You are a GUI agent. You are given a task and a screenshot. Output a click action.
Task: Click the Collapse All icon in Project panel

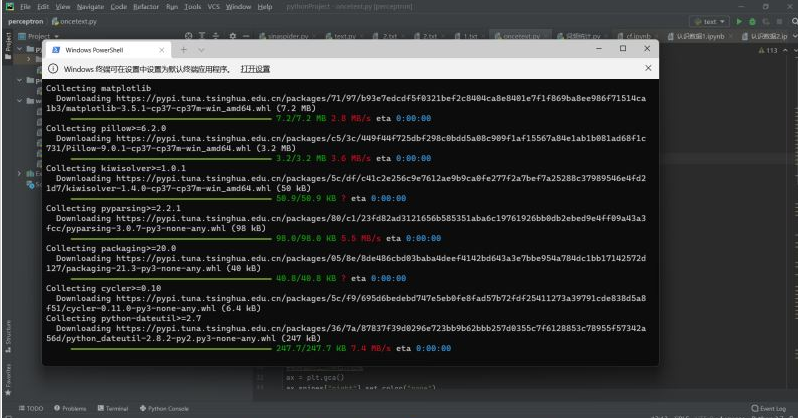[216, 36]
